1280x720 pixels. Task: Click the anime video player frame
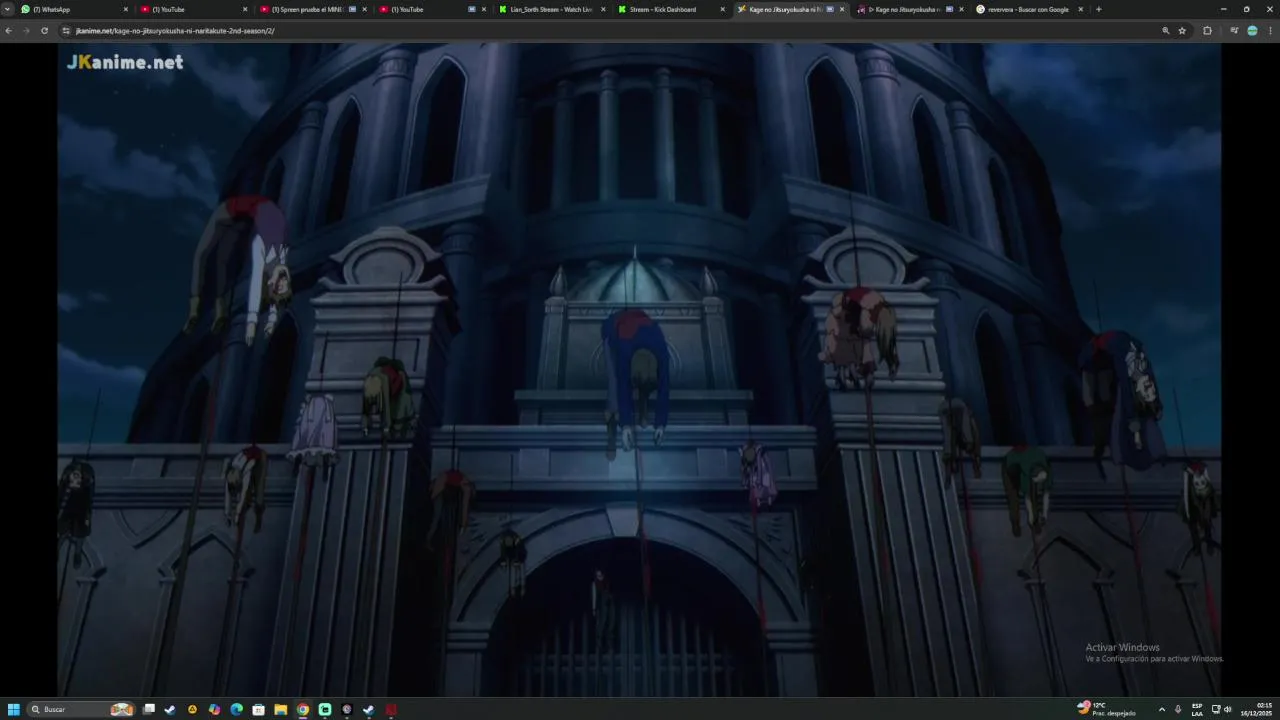[x=639, y=370]
